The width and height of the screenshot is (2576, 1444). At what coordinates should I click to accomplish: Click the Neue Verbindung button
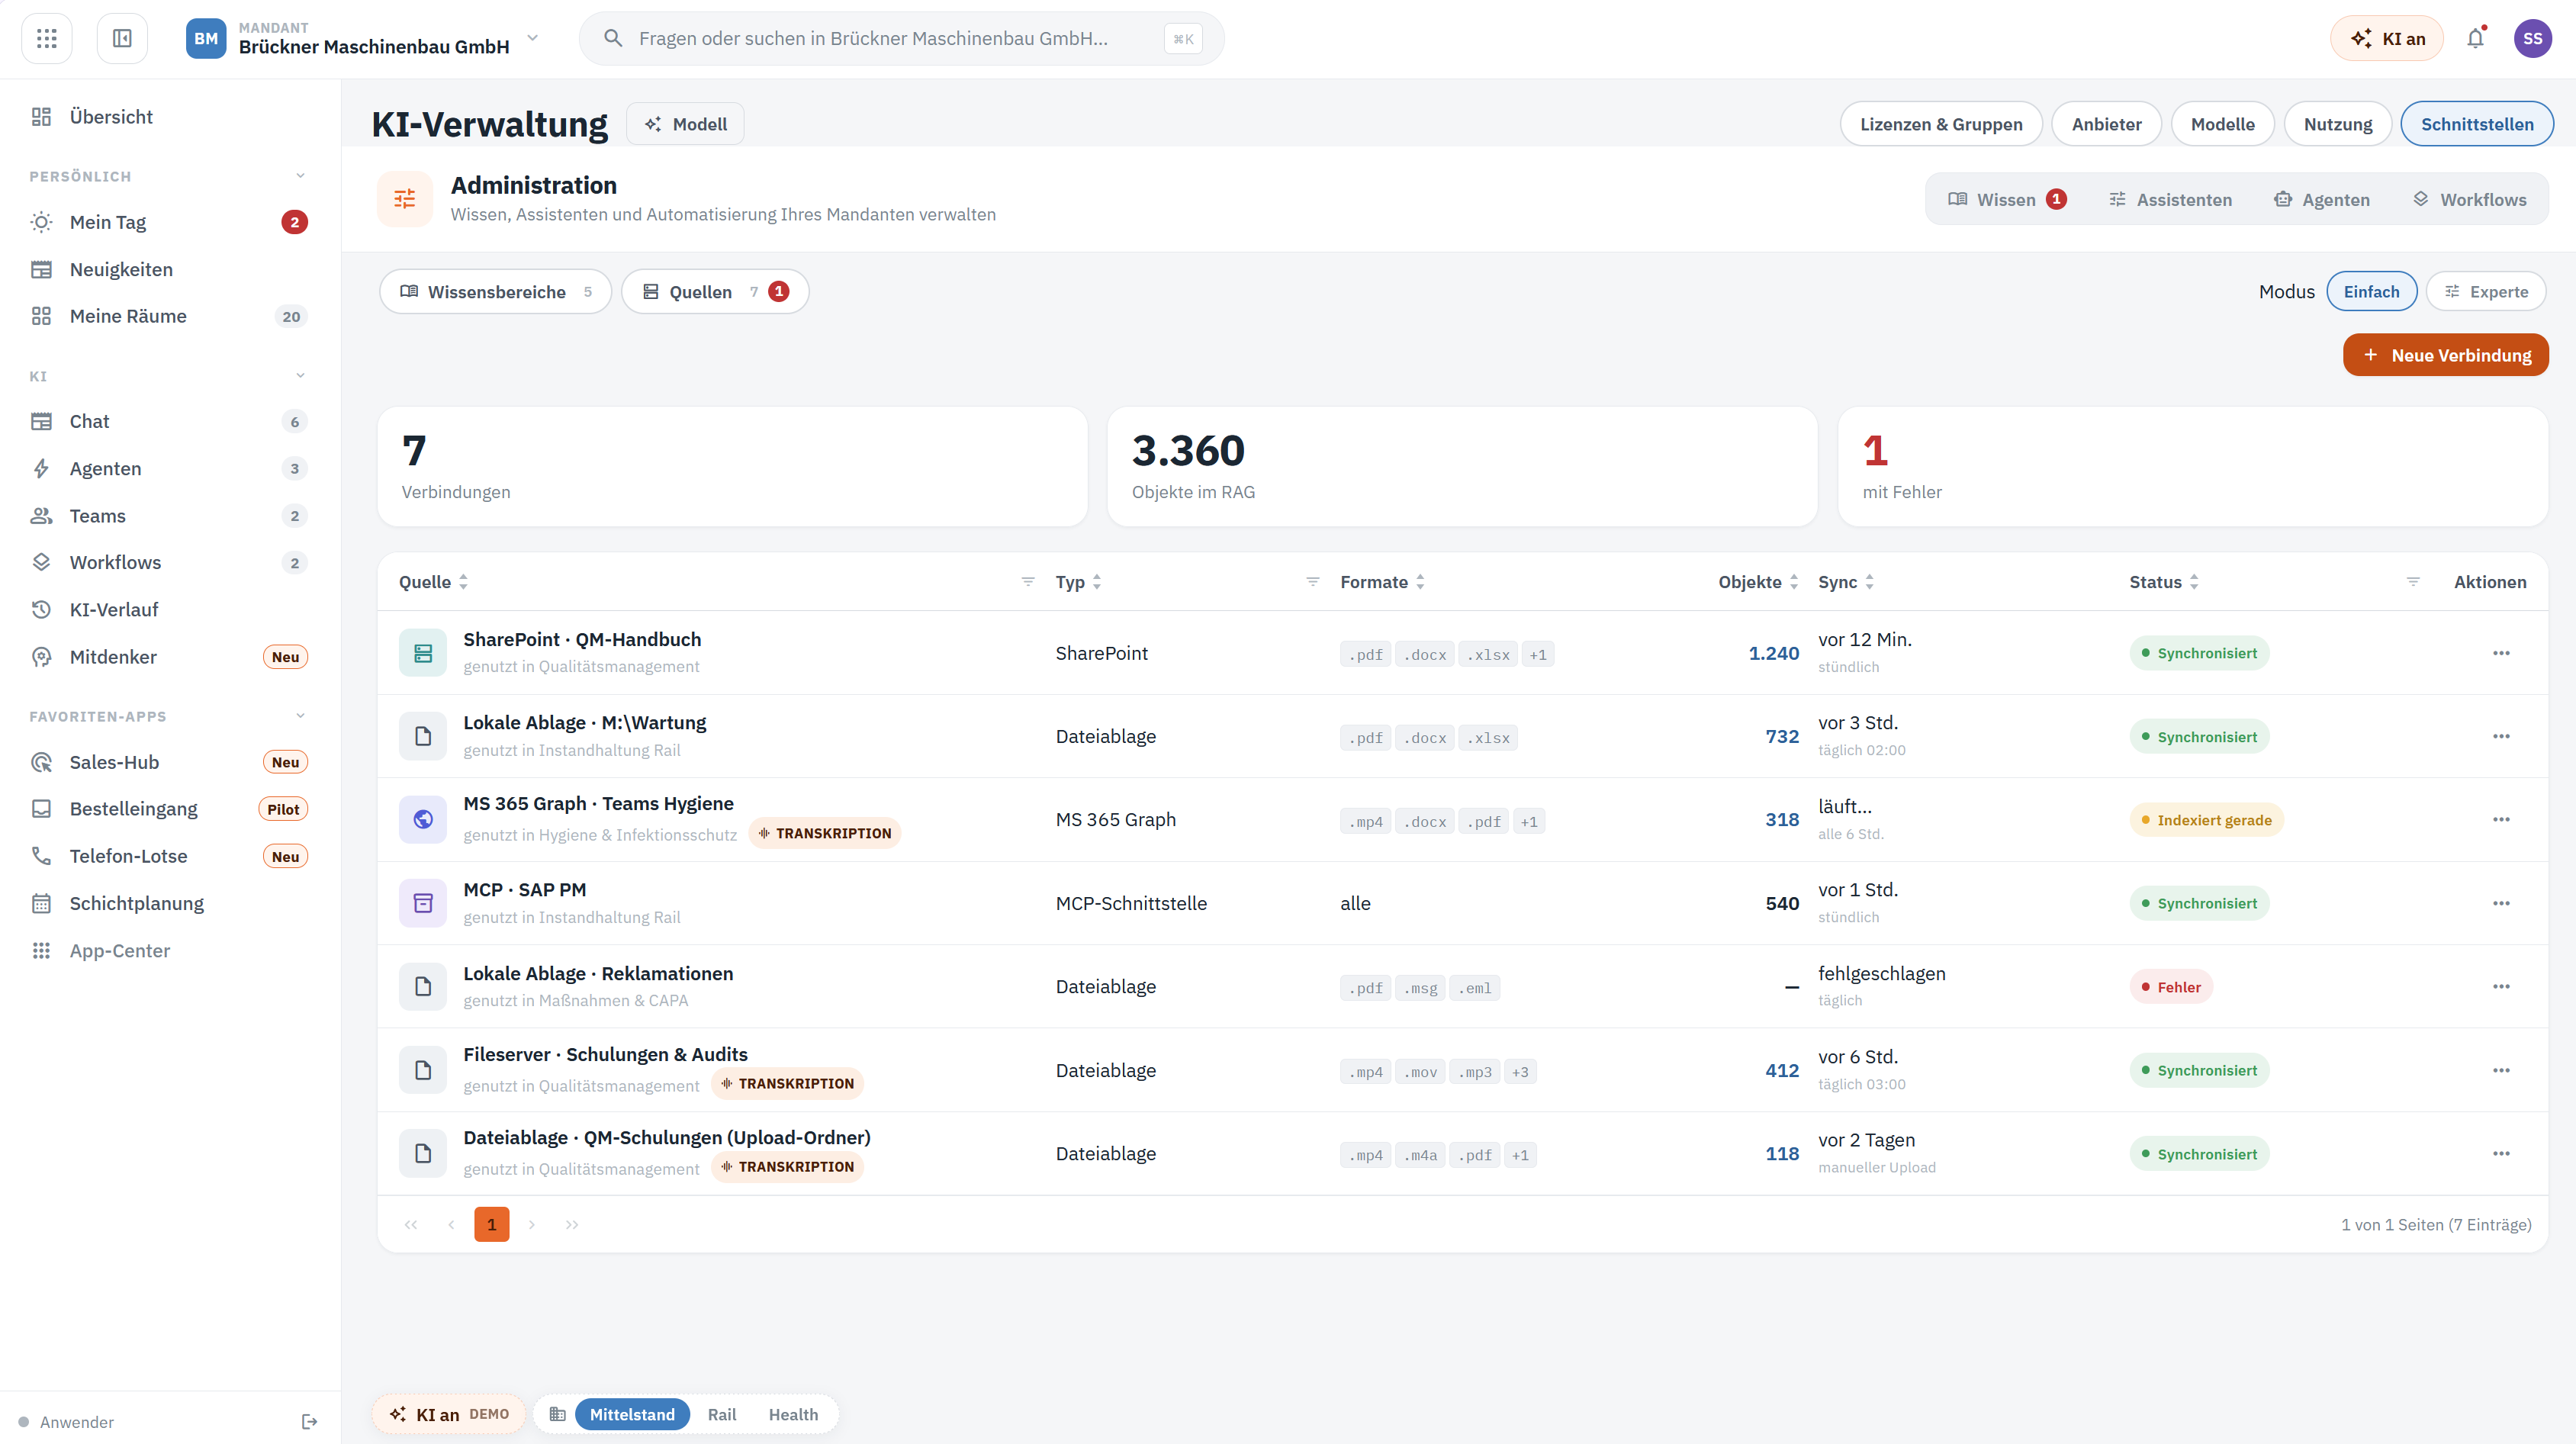[x=2445, y=355]
